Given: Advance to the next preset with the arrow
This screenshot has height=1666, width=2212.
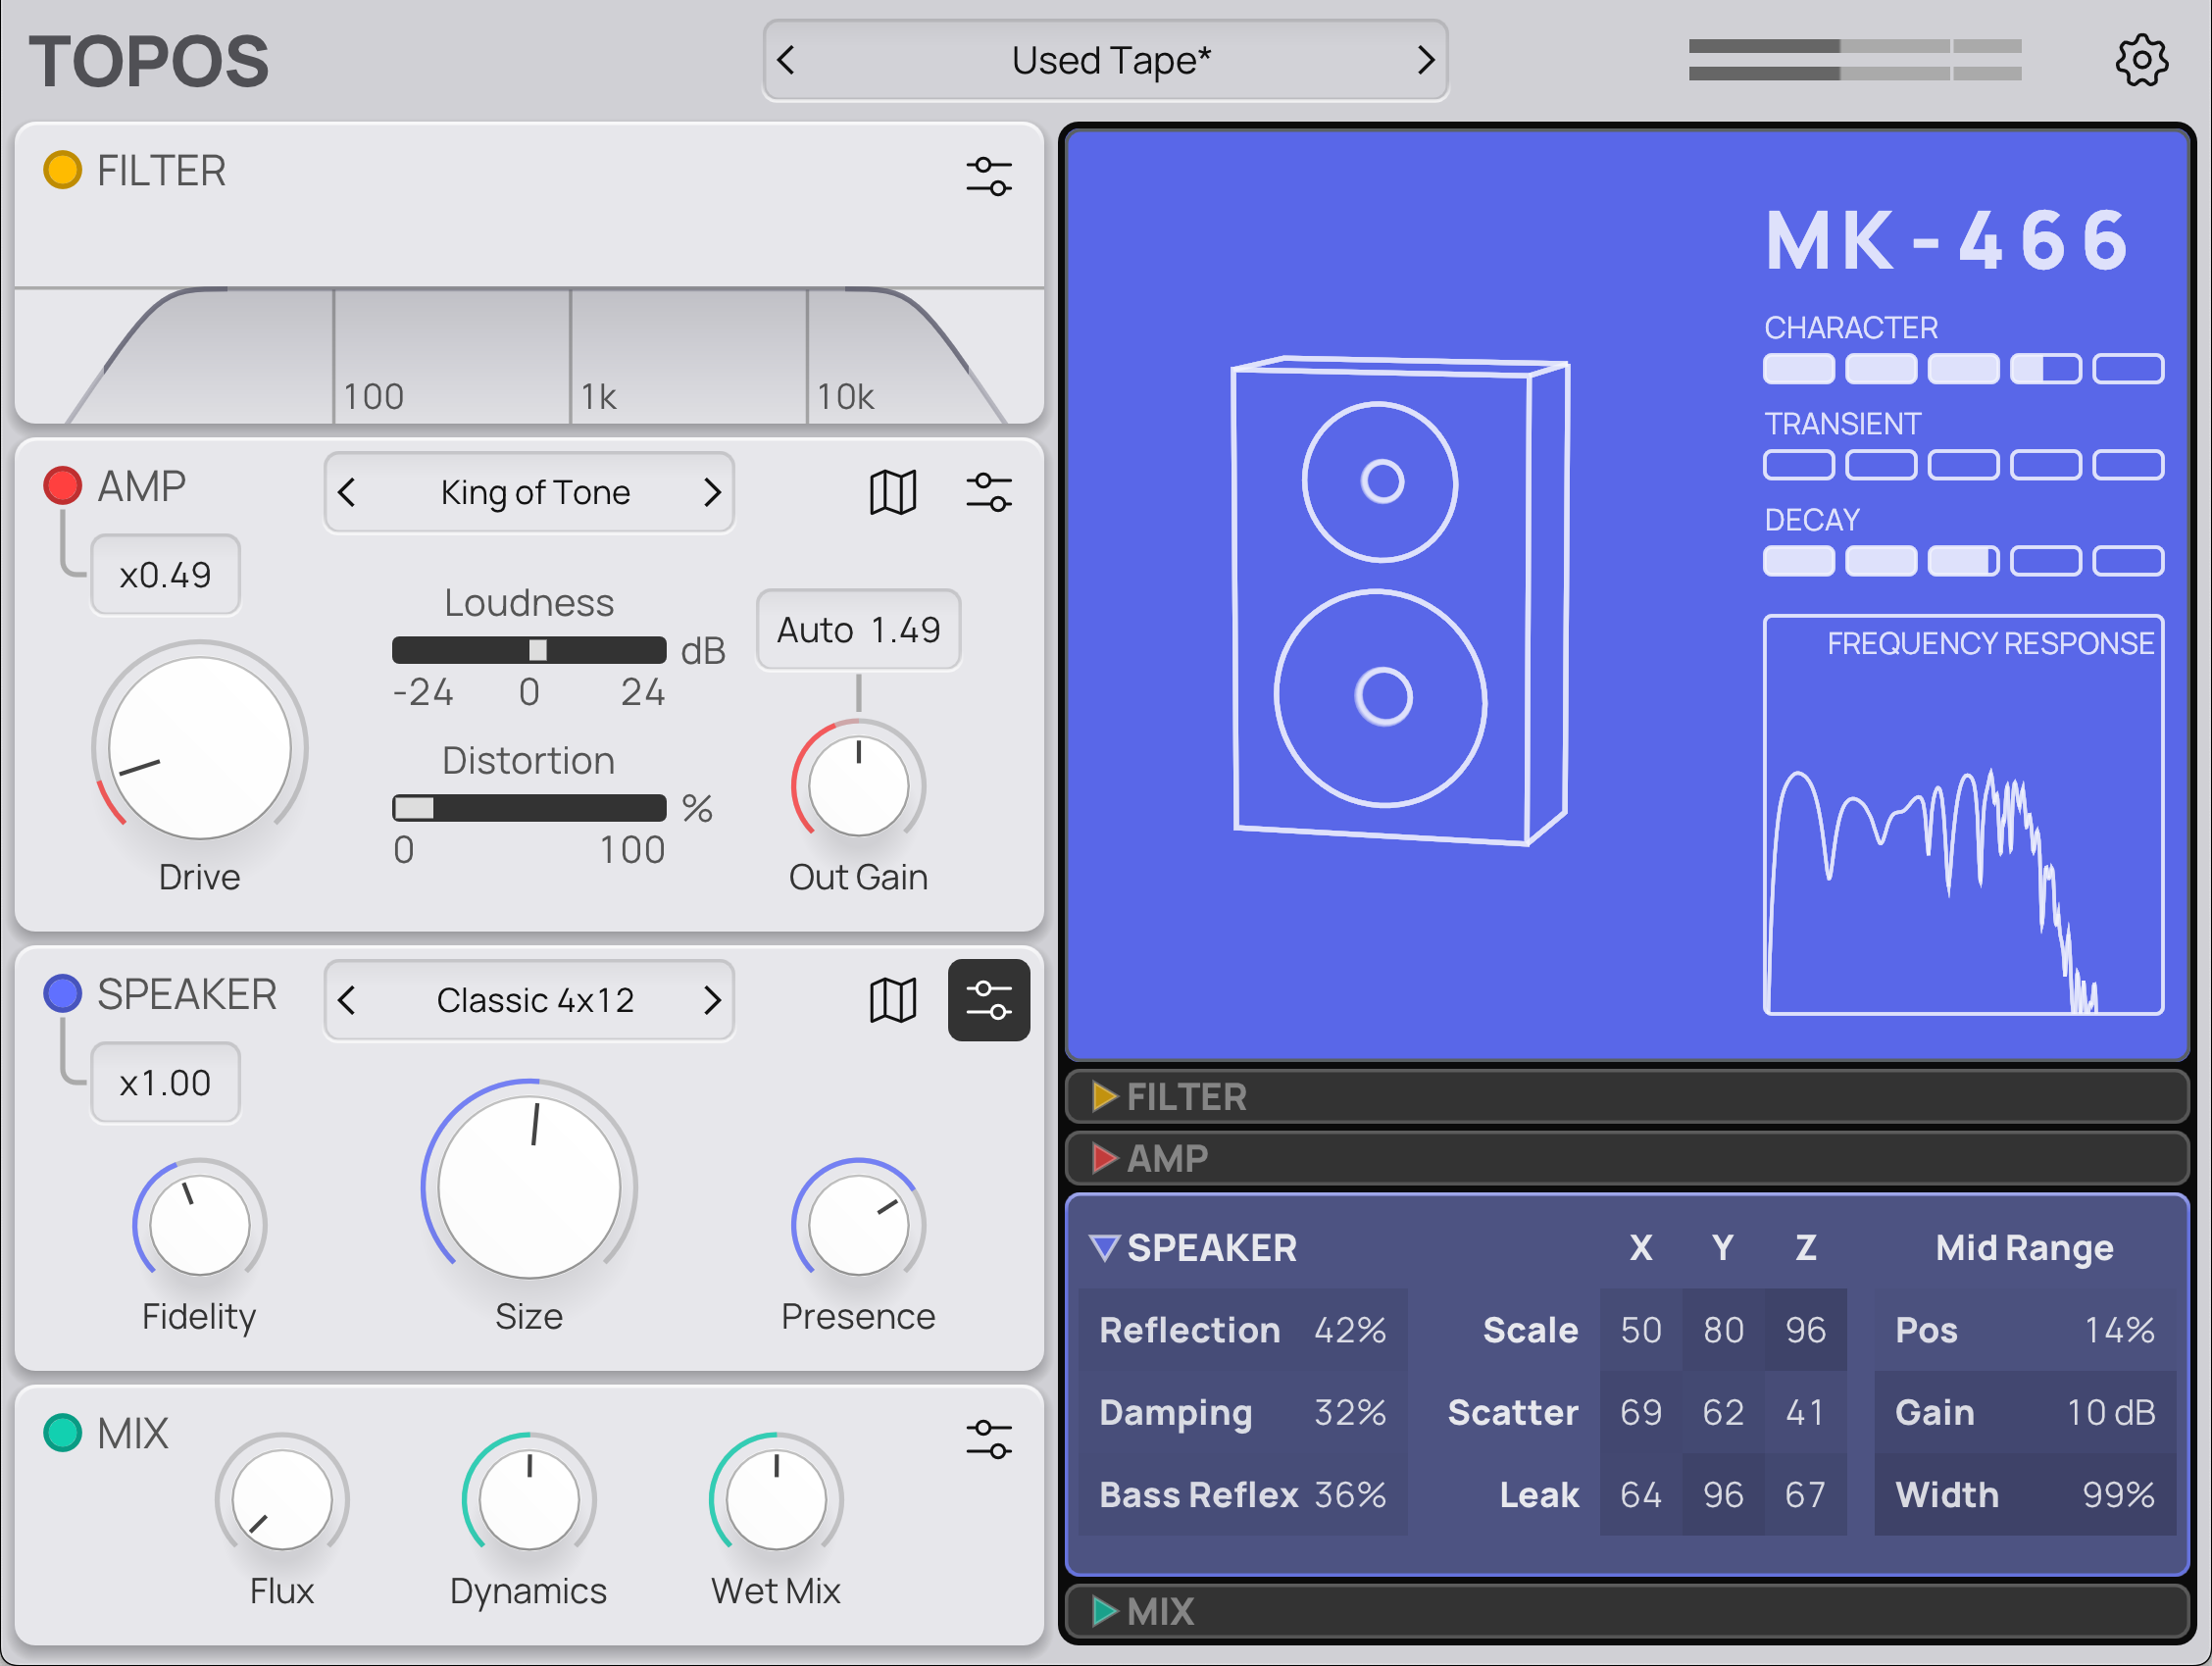Looking at the screenshot, I should tap(1426, 60).
